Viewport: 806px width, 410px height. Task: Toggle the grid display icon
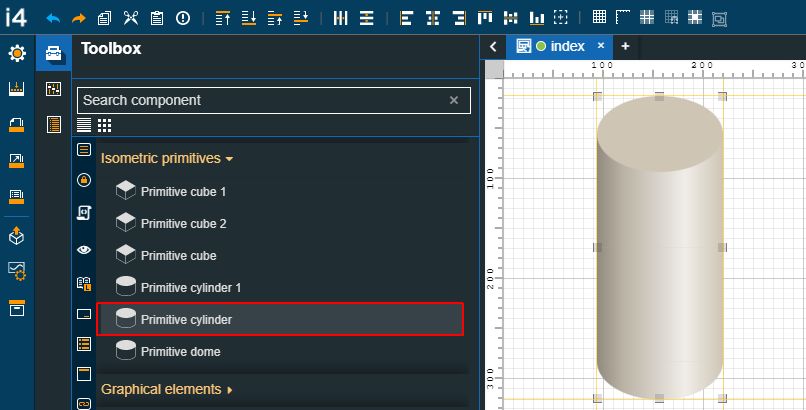(x=599, y=17)
